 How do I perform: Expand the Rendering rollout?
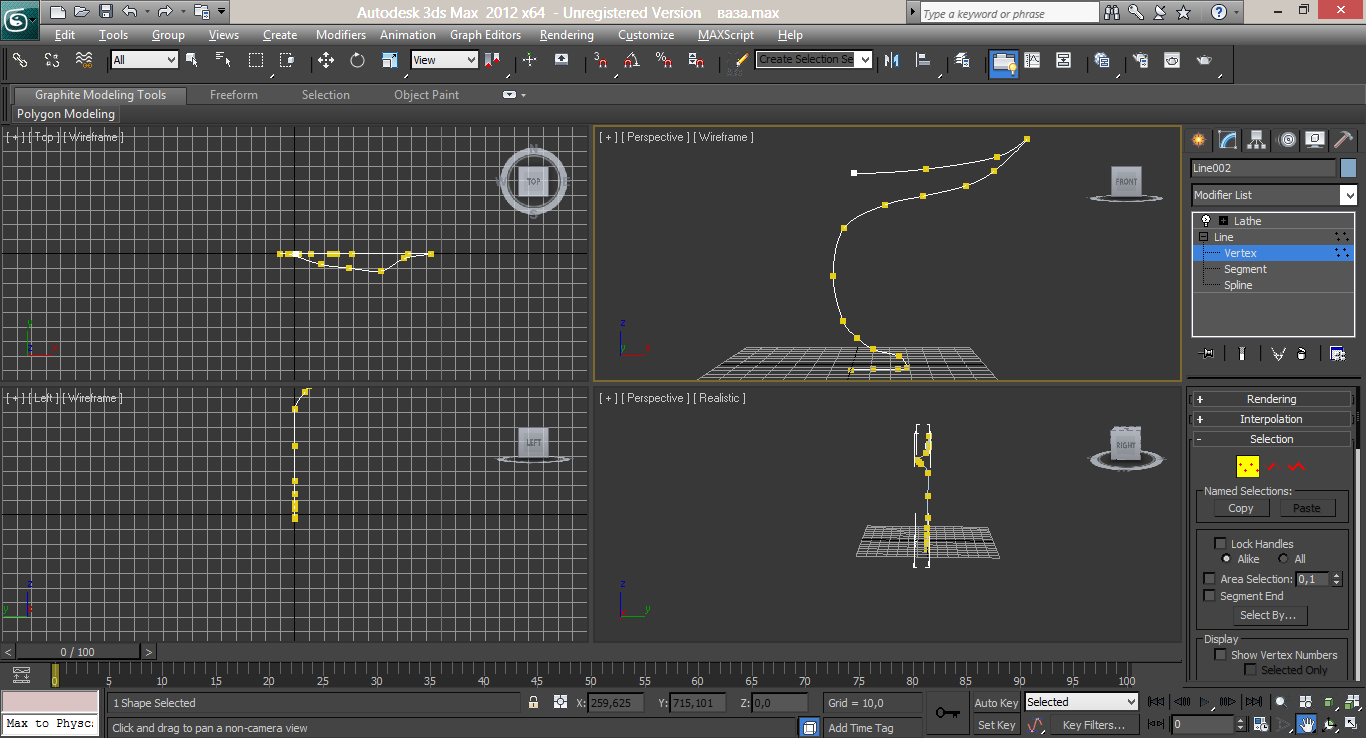[x=1271, y=399]
